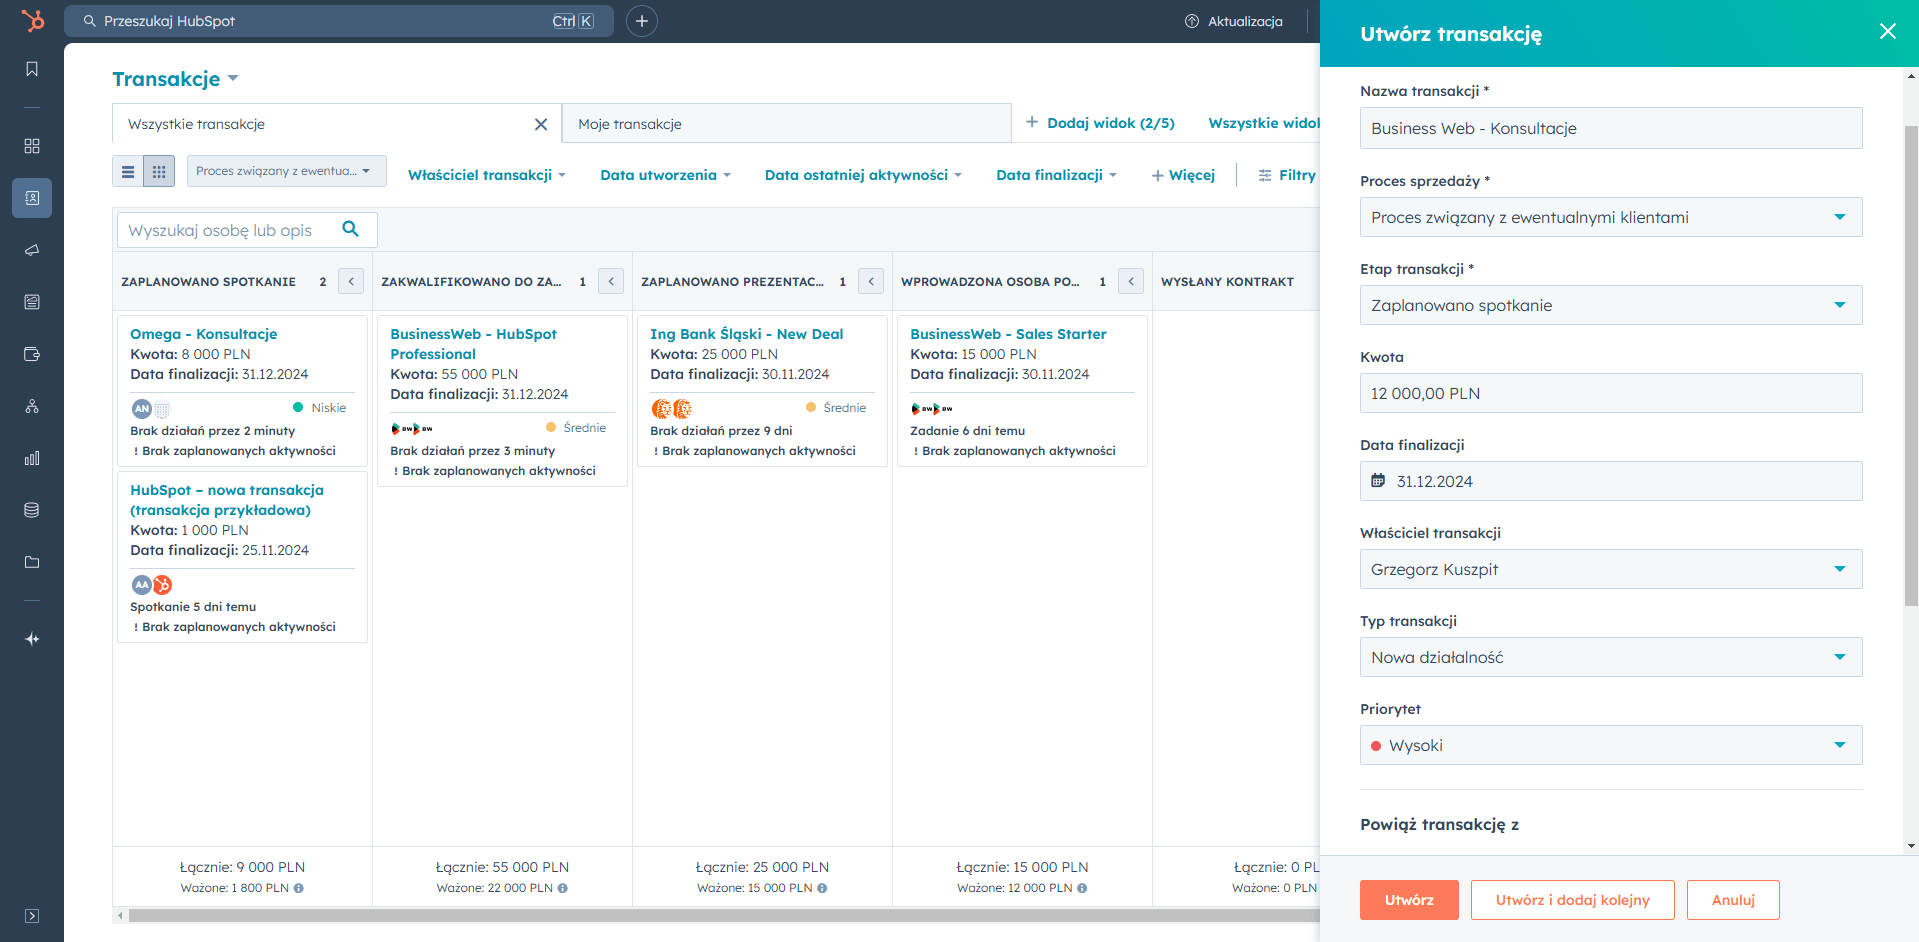The image size is (1919, 942).
Task: Click the HubSpot sprocket logo
Action: pos(32,20)
